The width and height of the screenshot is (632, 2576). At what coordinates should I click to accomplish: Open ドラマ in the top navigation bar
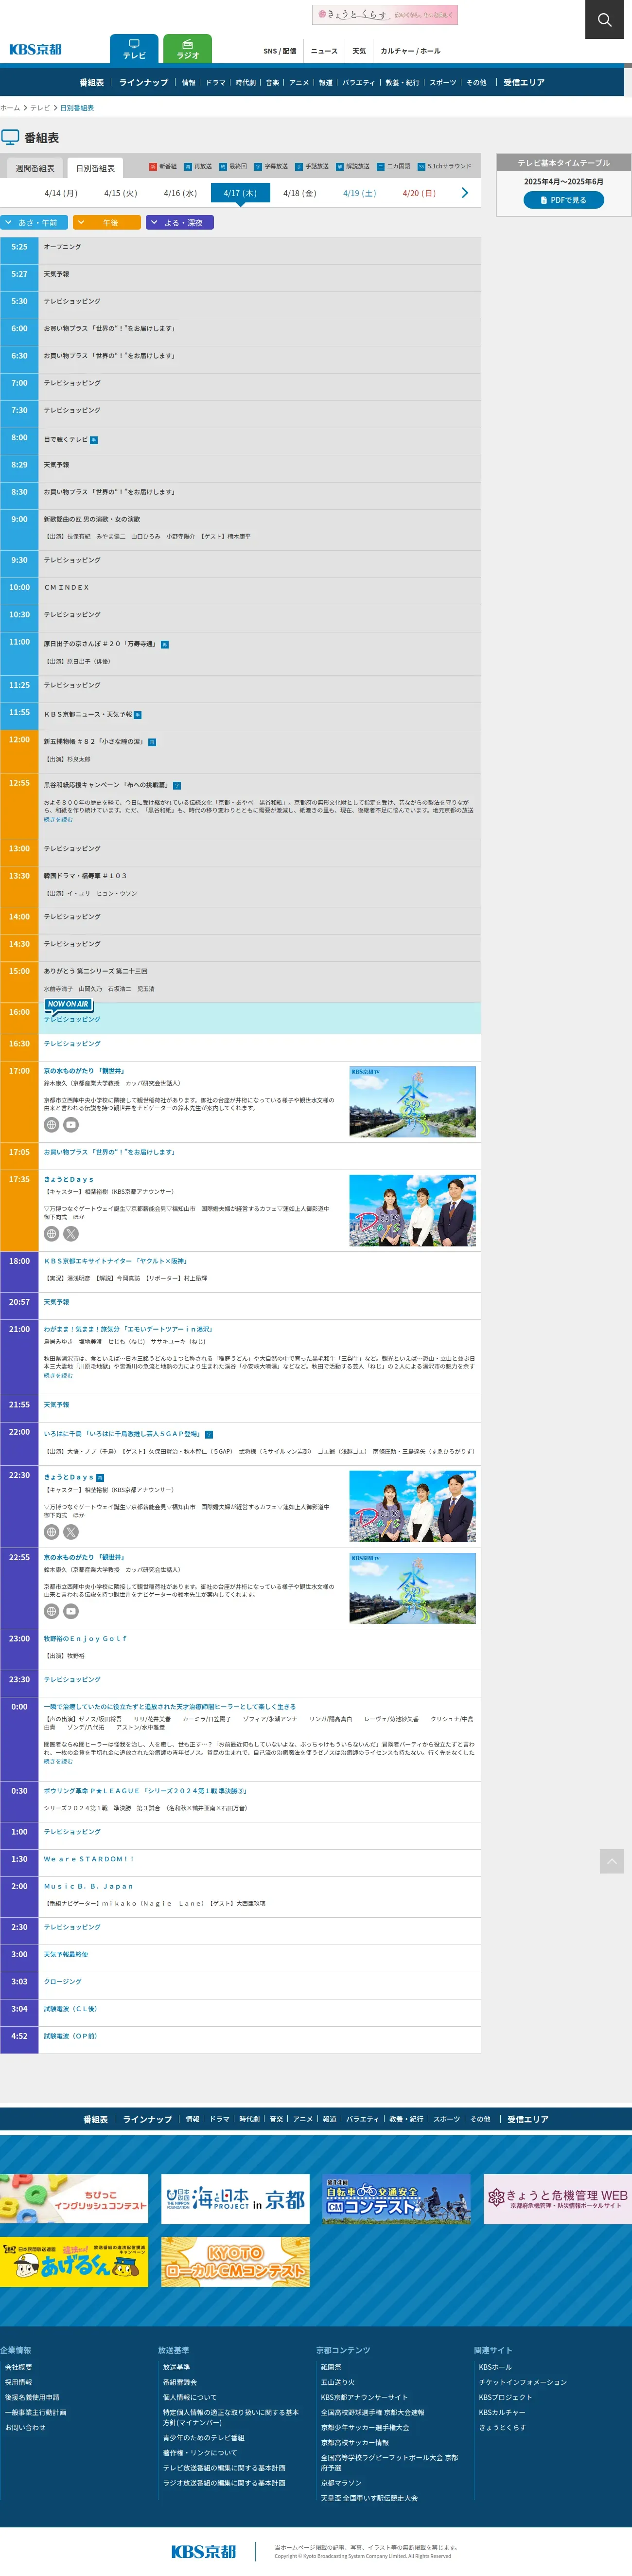[216, 83]
